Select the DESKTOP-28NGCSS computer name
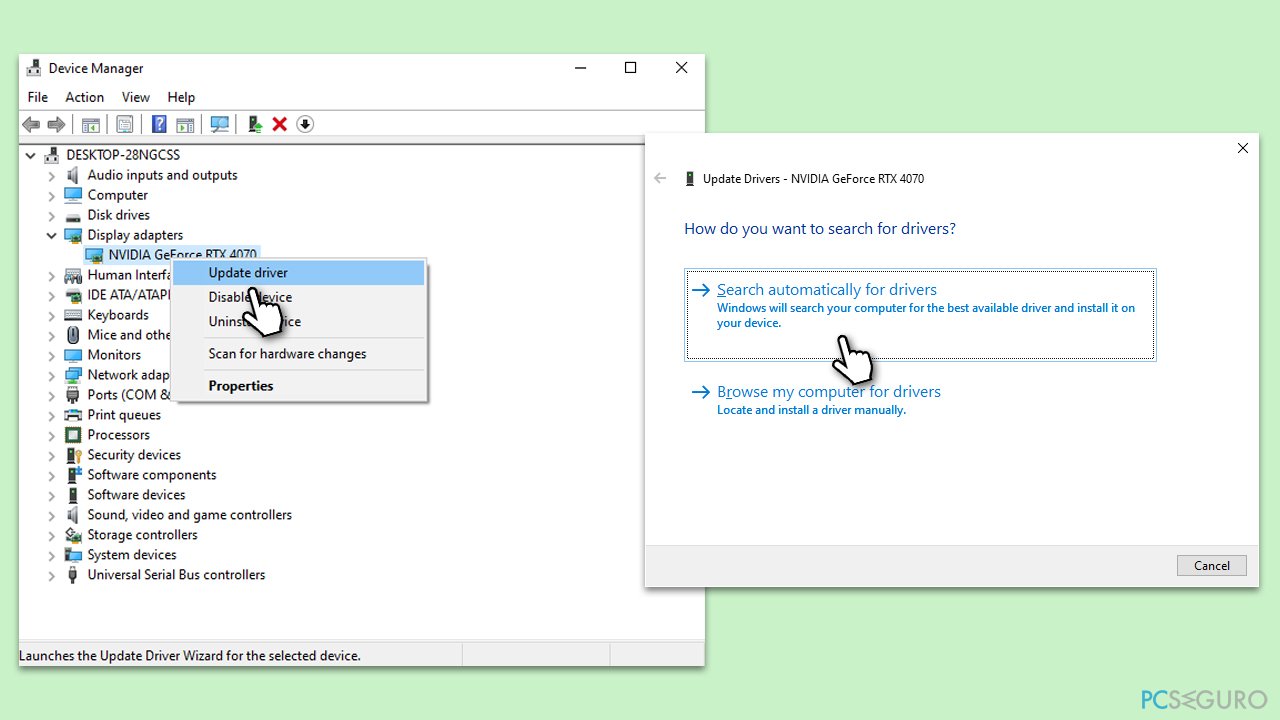Image resolution: width=1280 pixels, height=720 pixels. point(123,155)
